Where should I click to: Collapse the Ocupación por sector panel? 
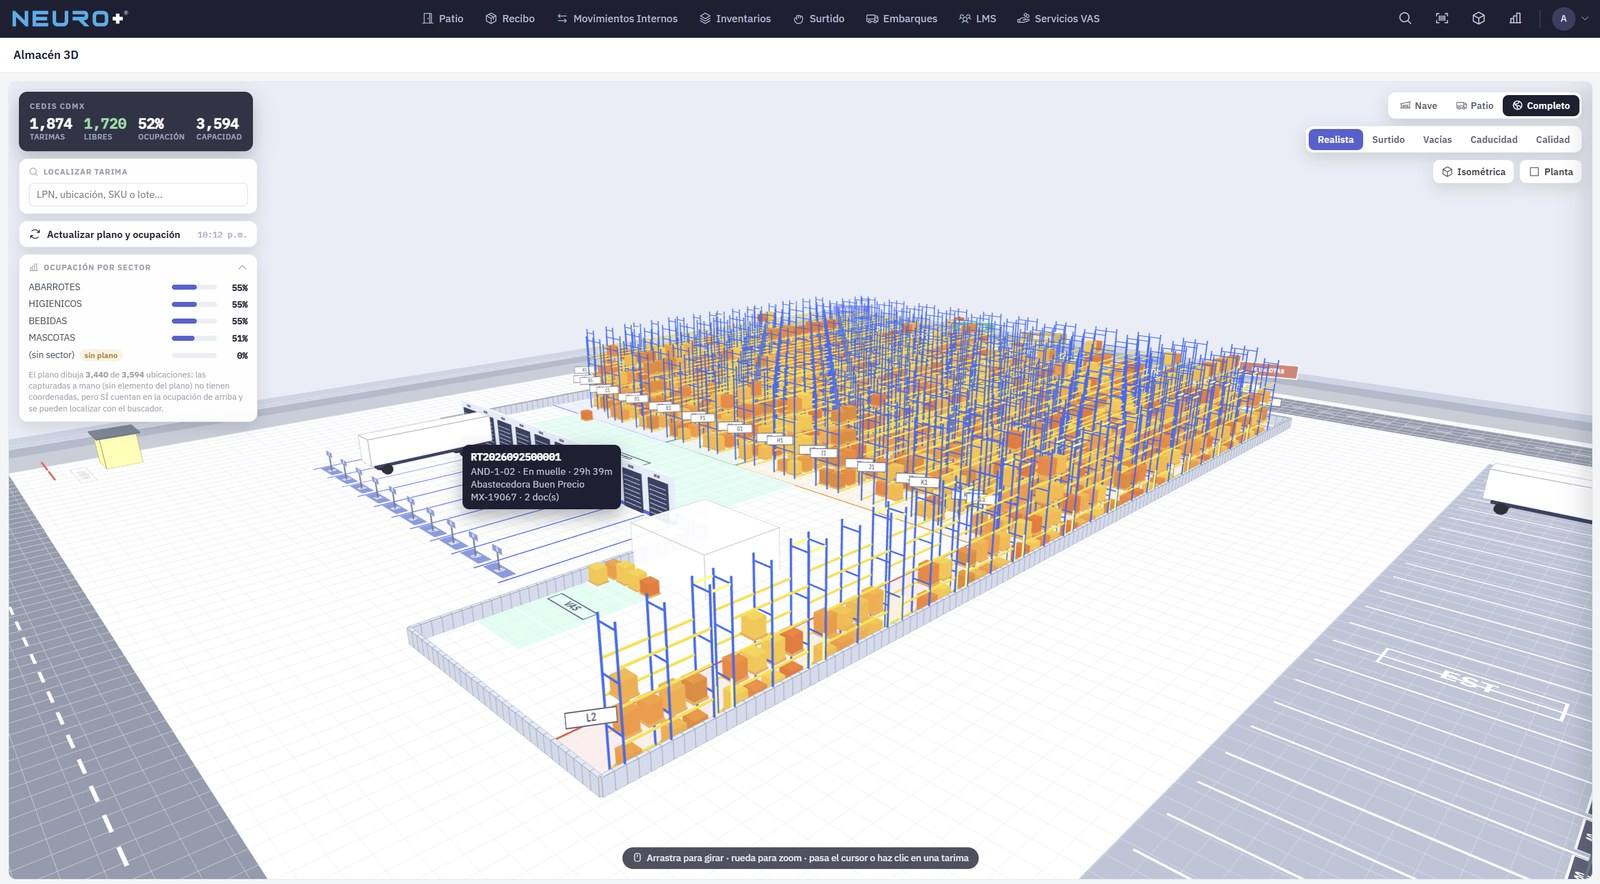point(242,267)
